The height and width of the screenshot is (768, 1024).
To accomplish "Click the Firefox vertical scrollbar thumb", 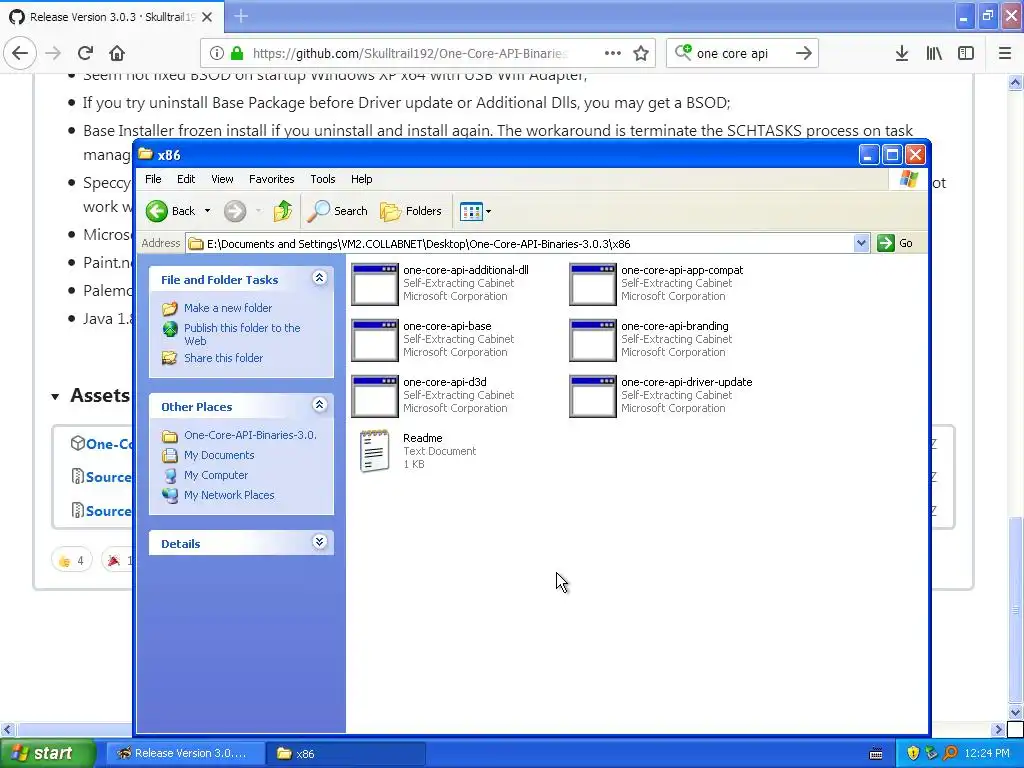I will [x=1016, y=609].
